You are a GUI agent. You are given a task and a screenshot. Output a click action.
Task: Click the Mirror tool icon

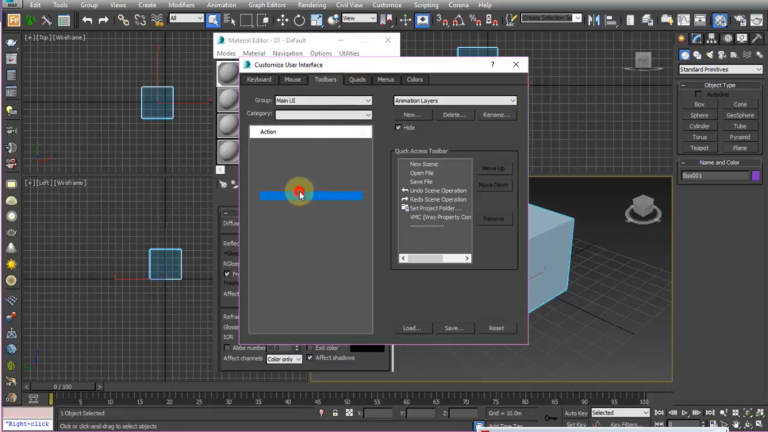tap(594, 20)
